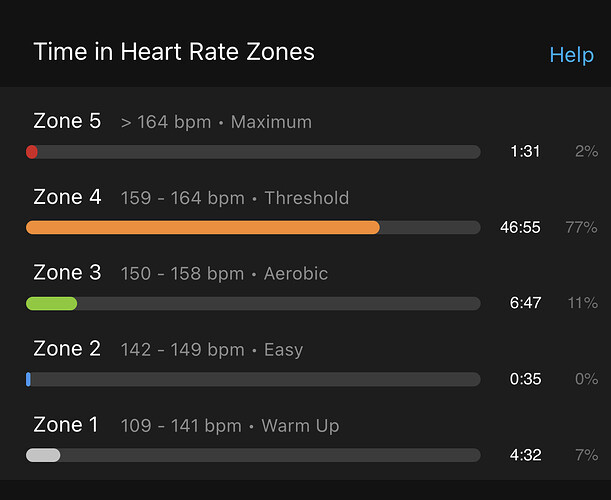Click the Time in Heart Rate Zones title
The image size is (611, 500).
tap(174, 51)
